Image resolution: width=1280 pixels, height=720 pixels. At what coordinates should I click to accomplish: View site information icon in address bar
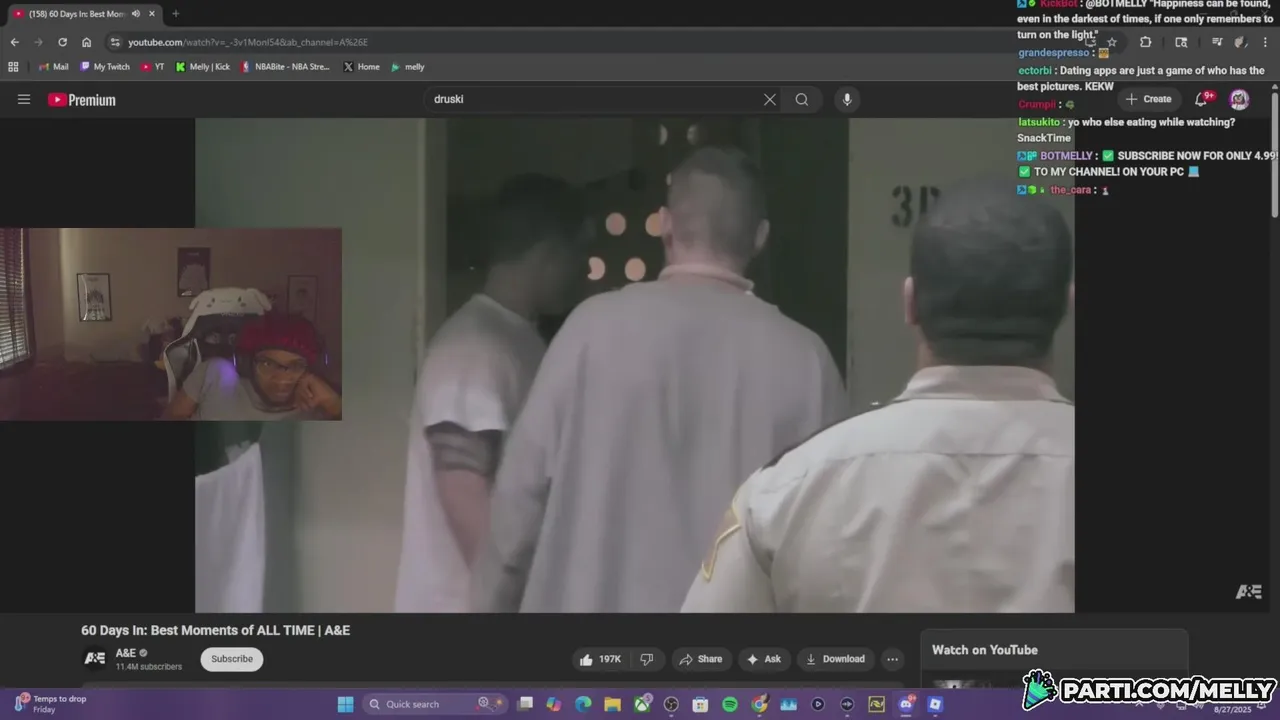pos(115,42)
